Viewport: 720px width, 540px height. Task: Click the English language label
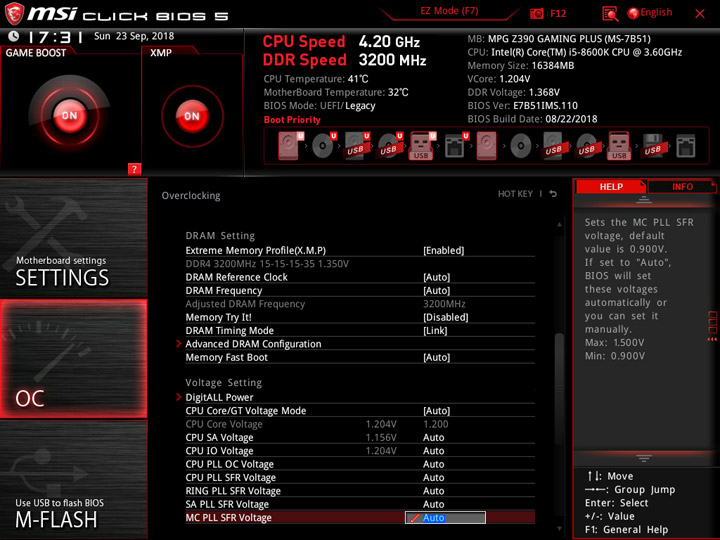click(656, 12)
